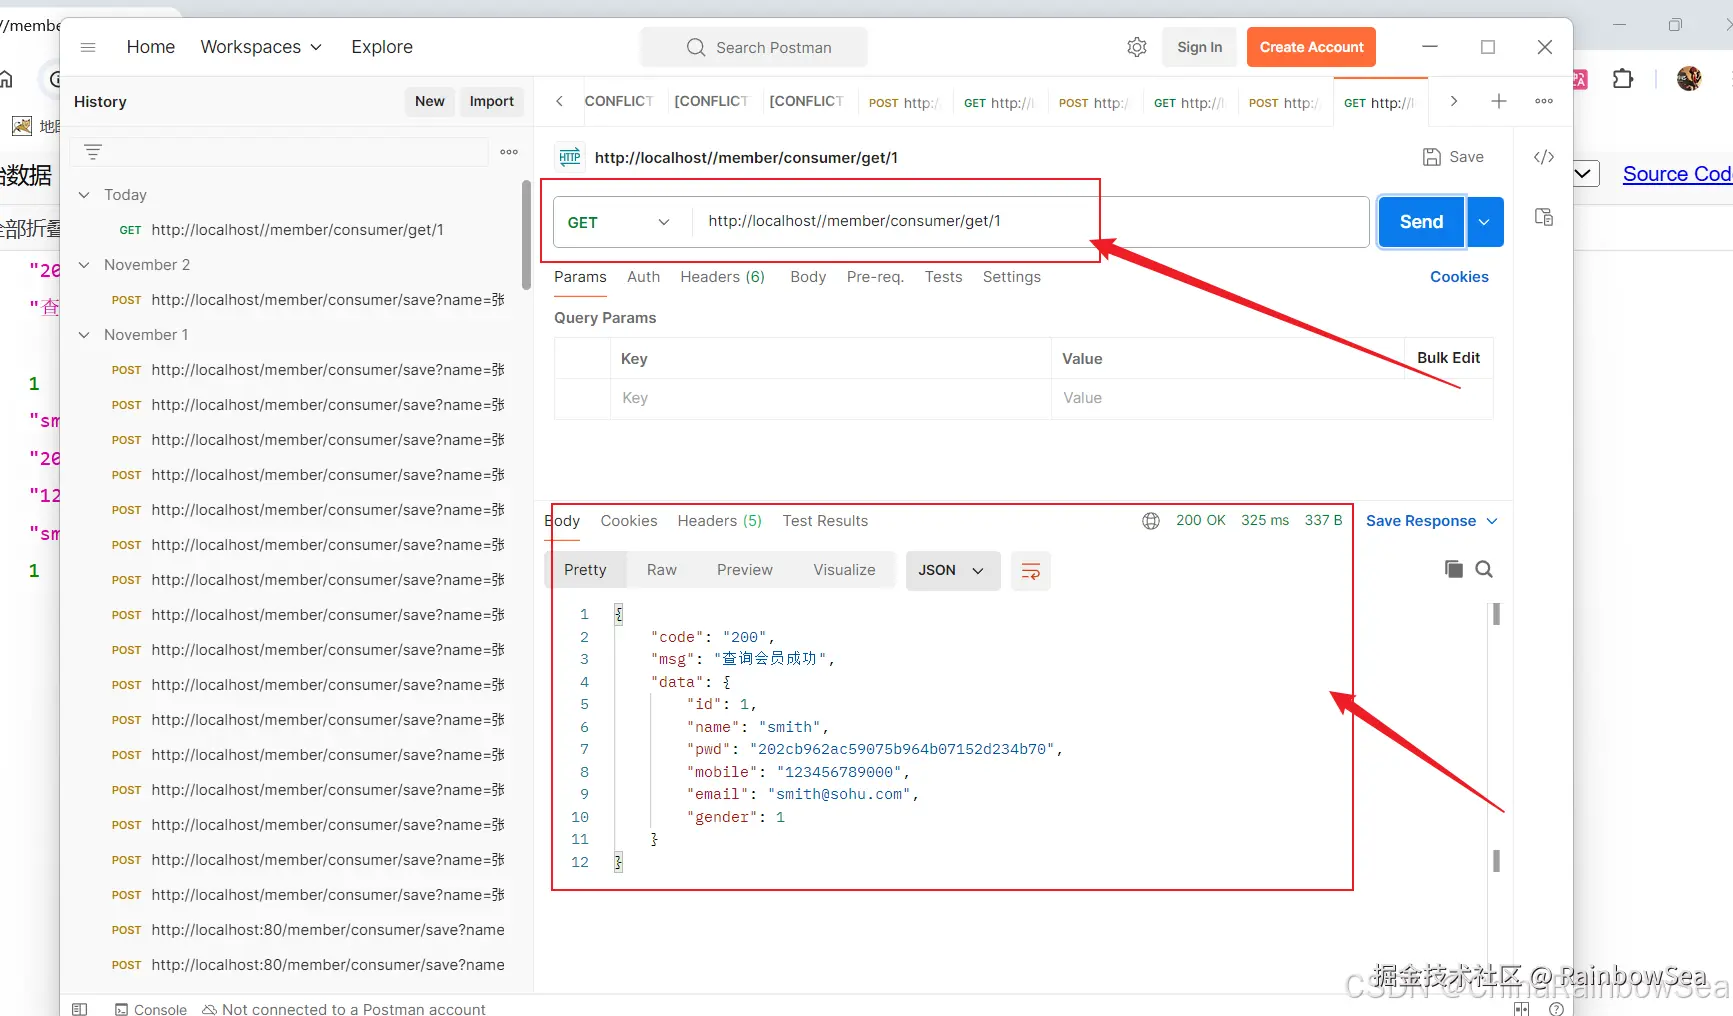Click the blue Send button
The image size is (1733, 1016).
click(1421, 222)
